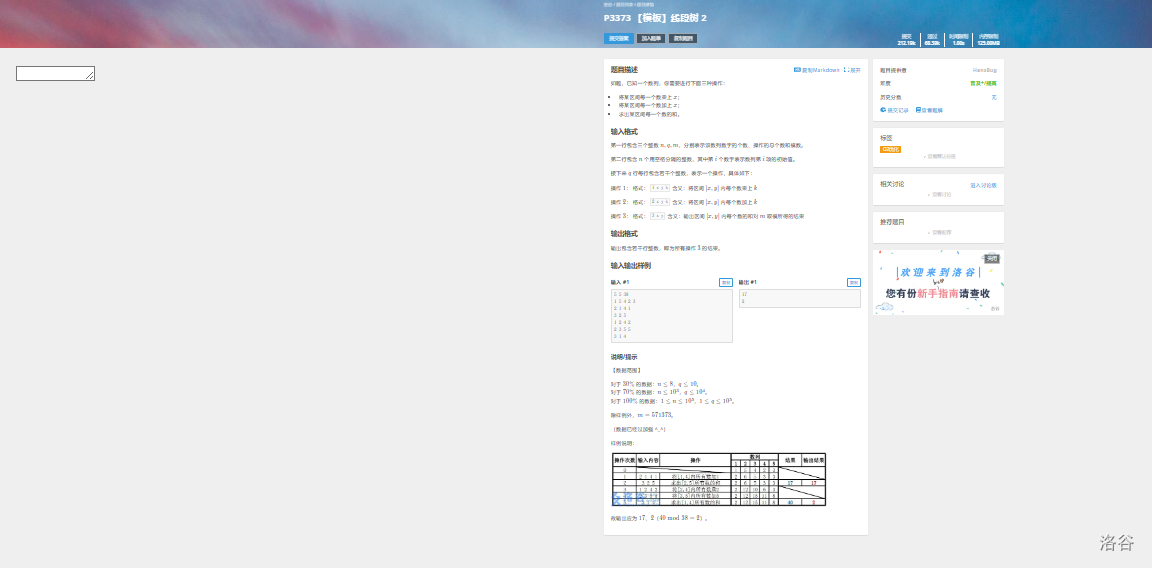Click the 加入题单 button

649,39
